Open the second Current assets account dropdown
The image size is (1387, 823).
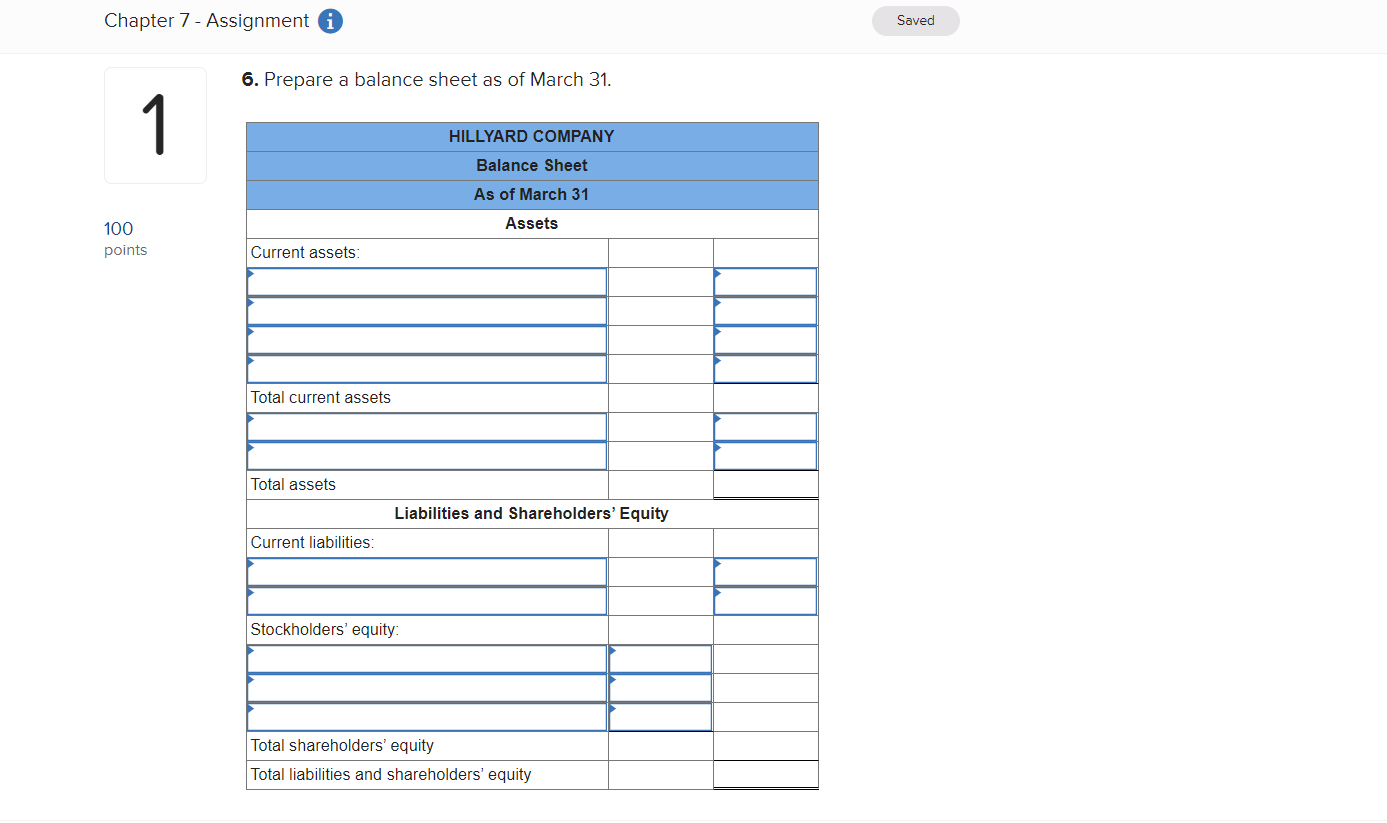(x=427, y=310)
